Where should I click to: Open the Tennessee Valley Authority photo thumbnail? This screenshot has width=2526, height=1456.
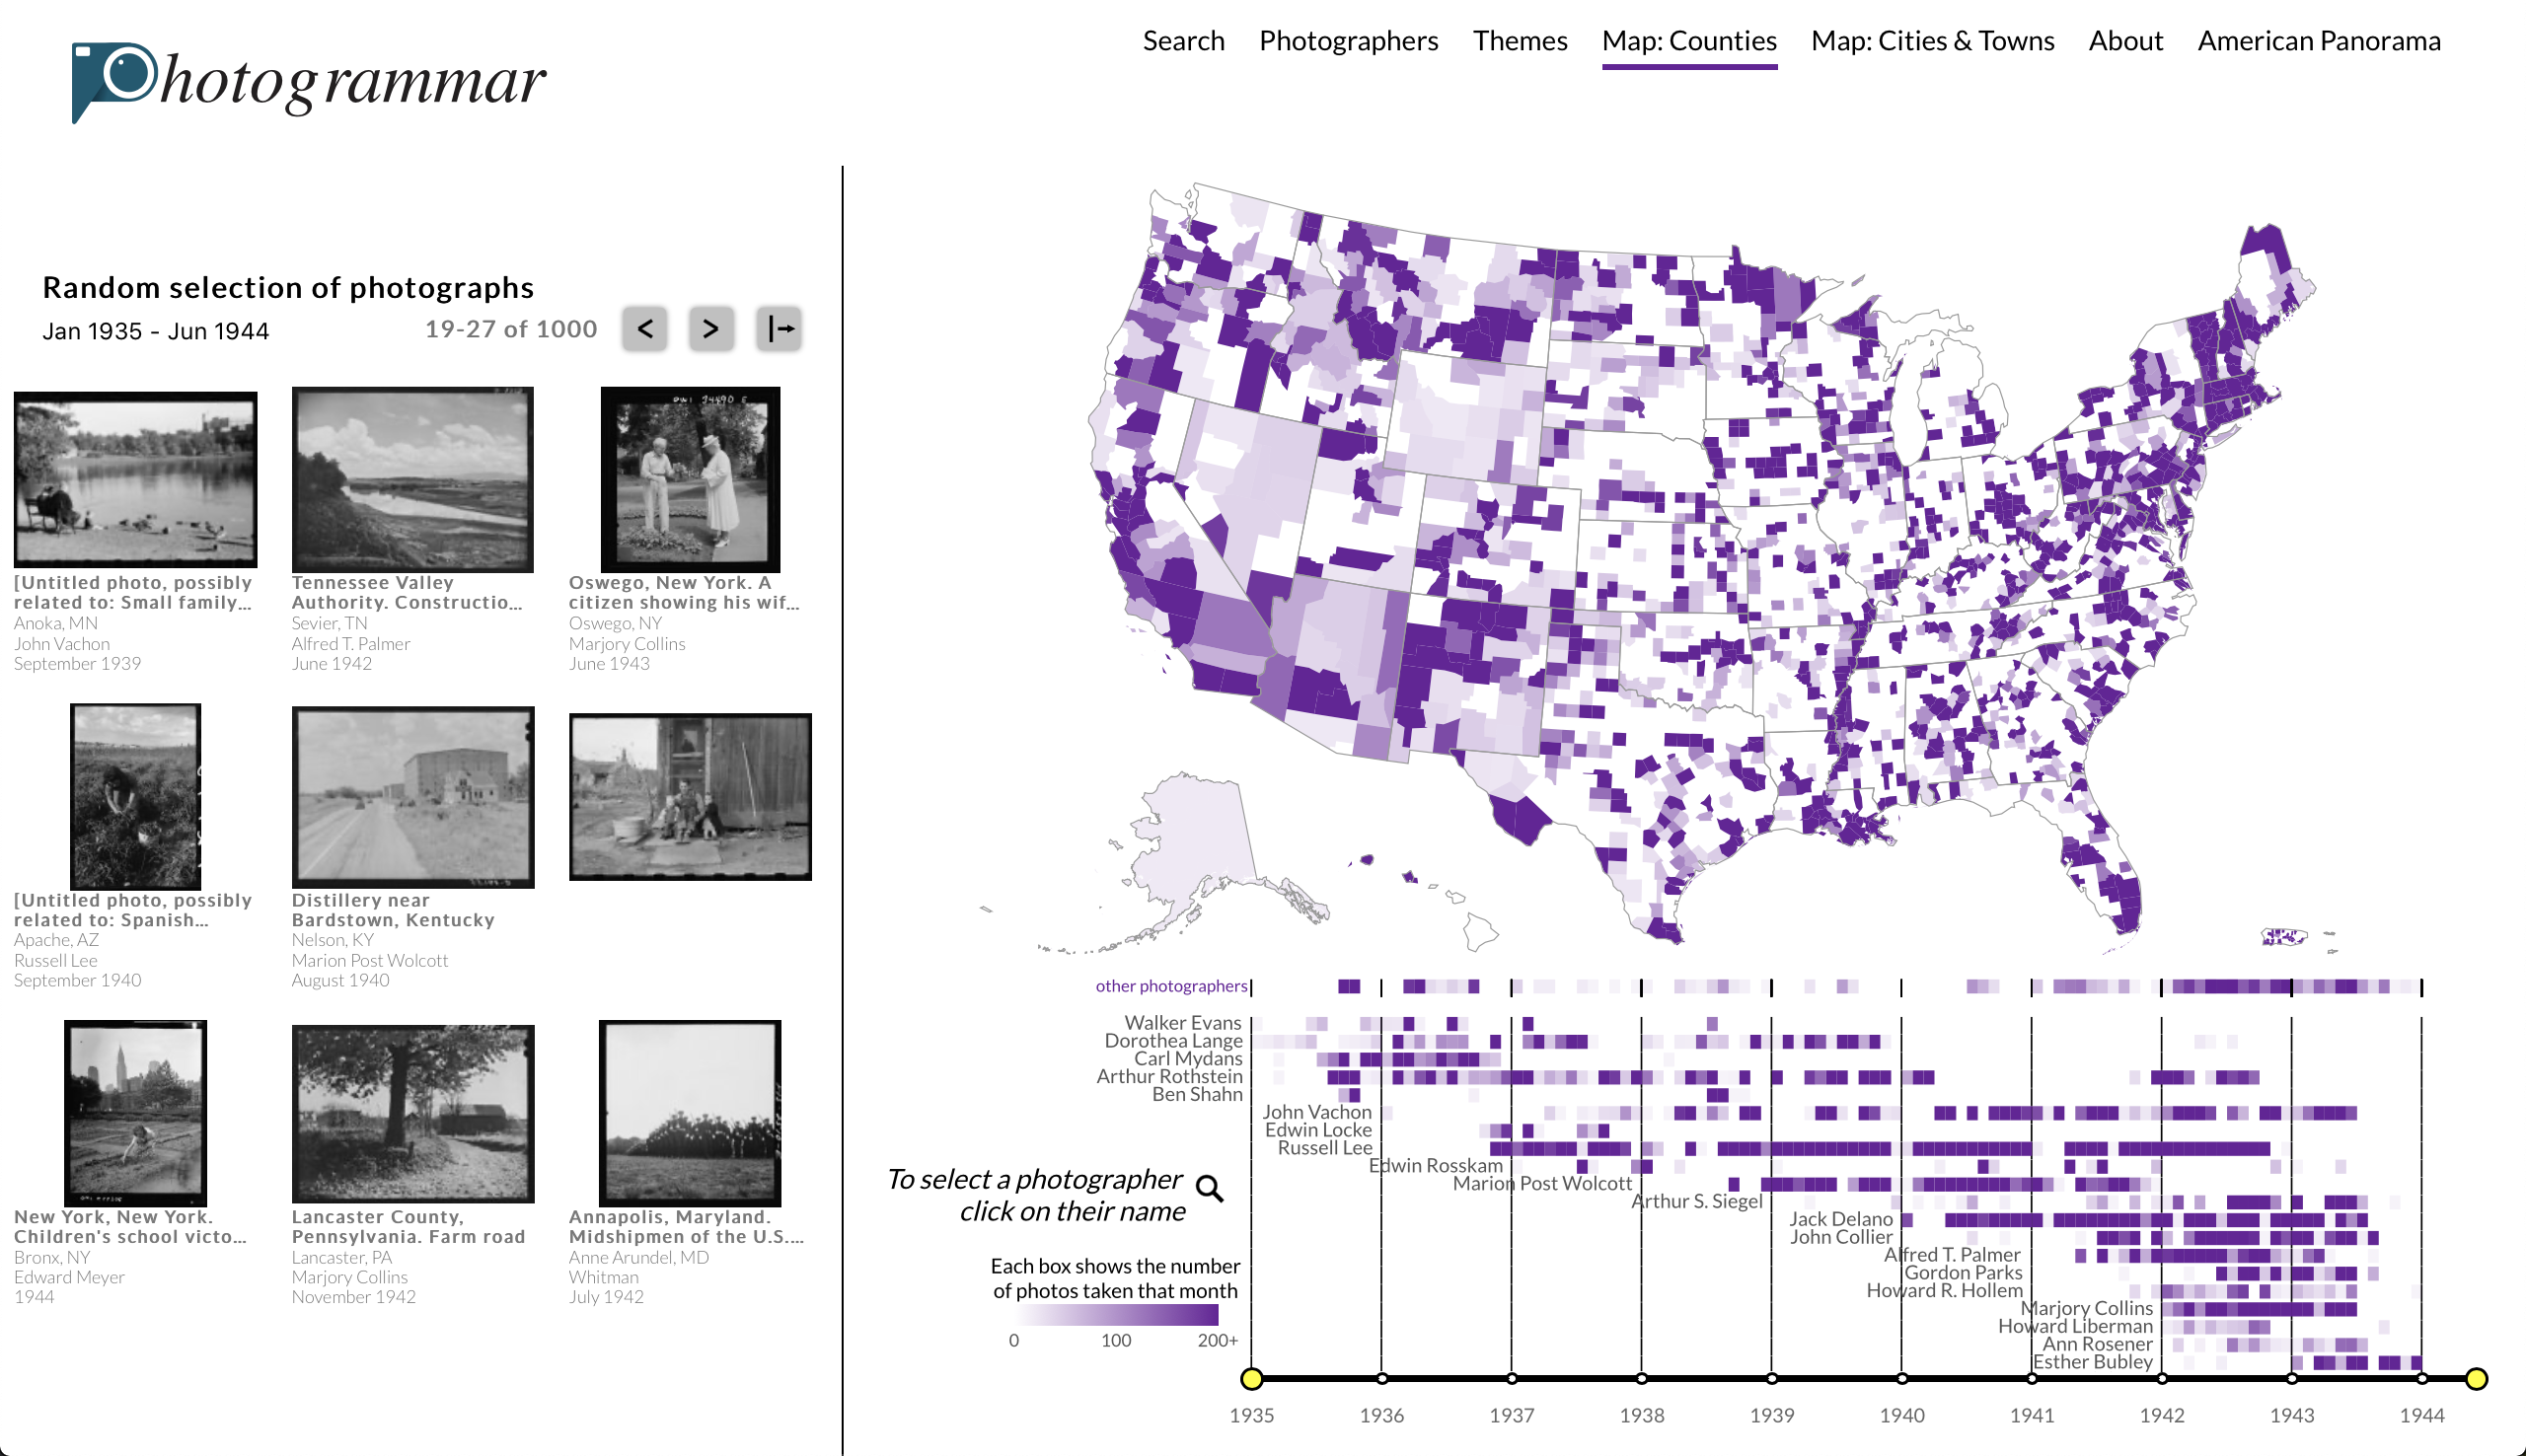(x=412, y=479)
